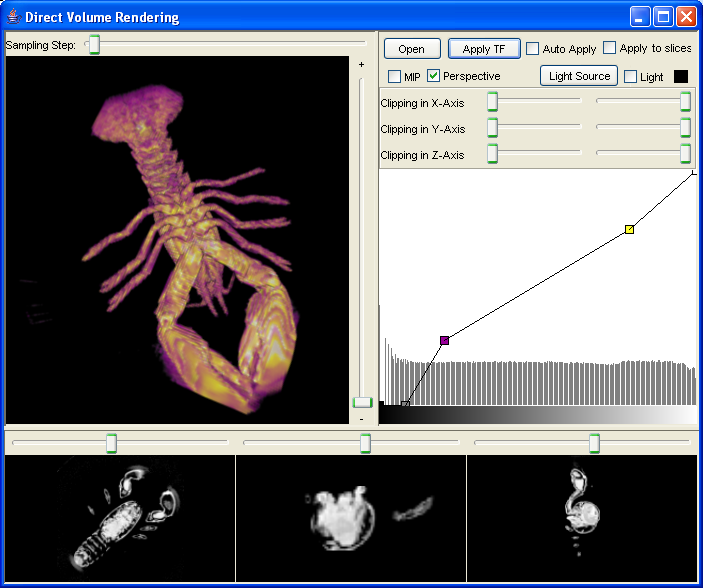Click the vertical zoom slider handle
This screenshot has width=703, height=588.
[x=362, y=402]
